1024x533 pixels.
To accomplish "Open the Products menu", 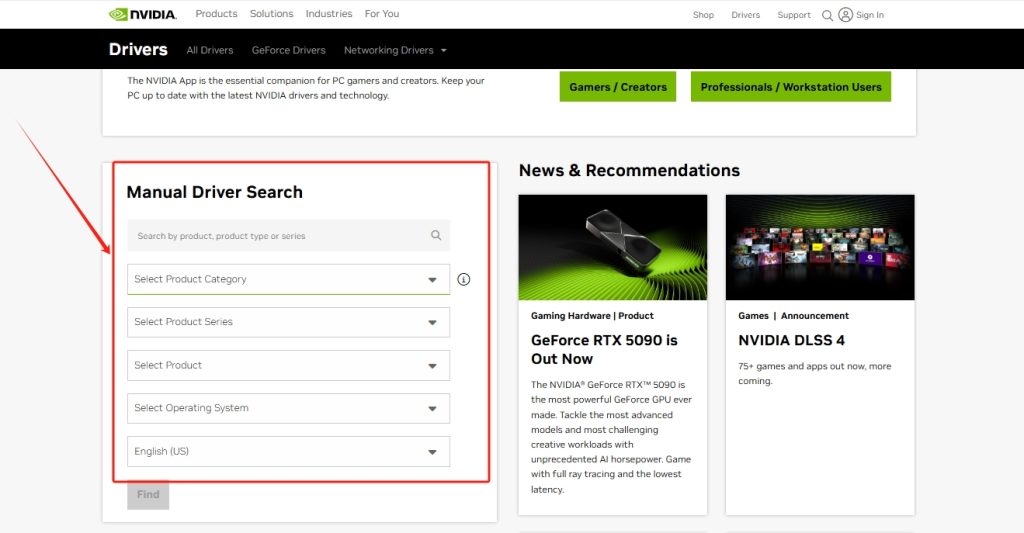I will 216,14.
